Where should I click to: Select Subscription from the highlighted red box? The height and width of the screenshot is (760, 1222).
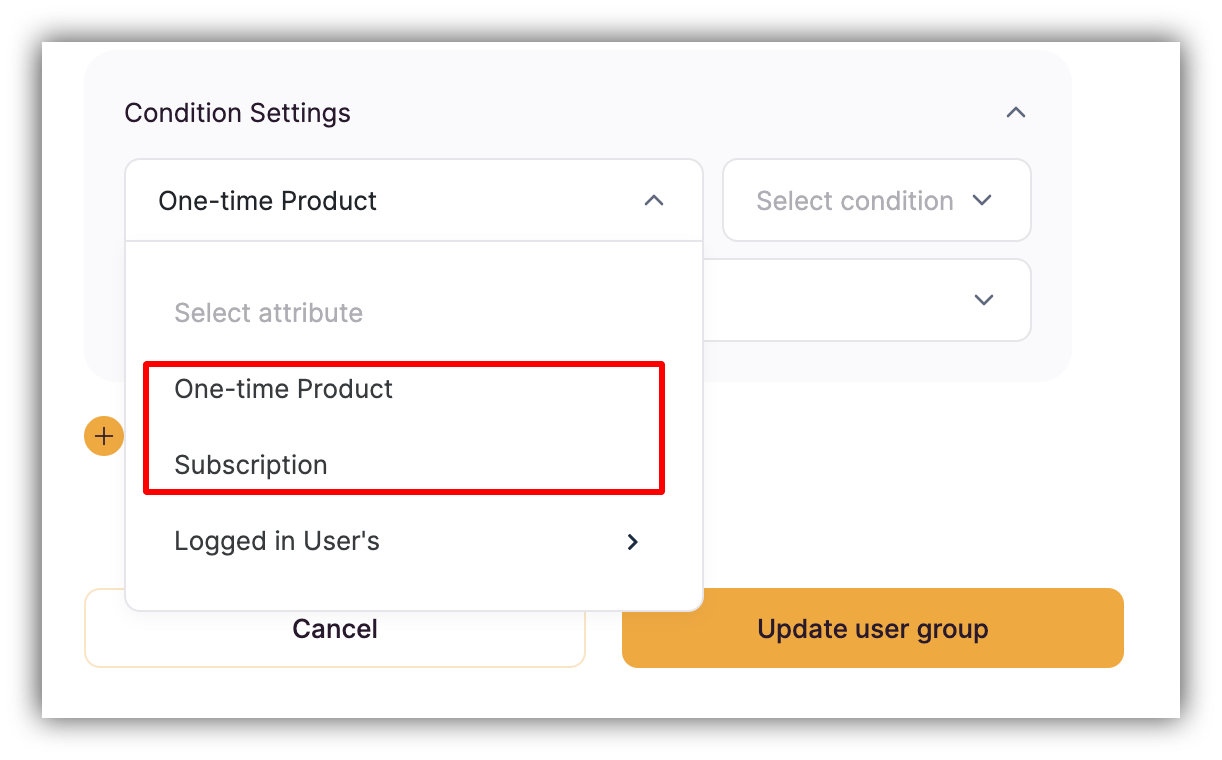pos(251,465)
